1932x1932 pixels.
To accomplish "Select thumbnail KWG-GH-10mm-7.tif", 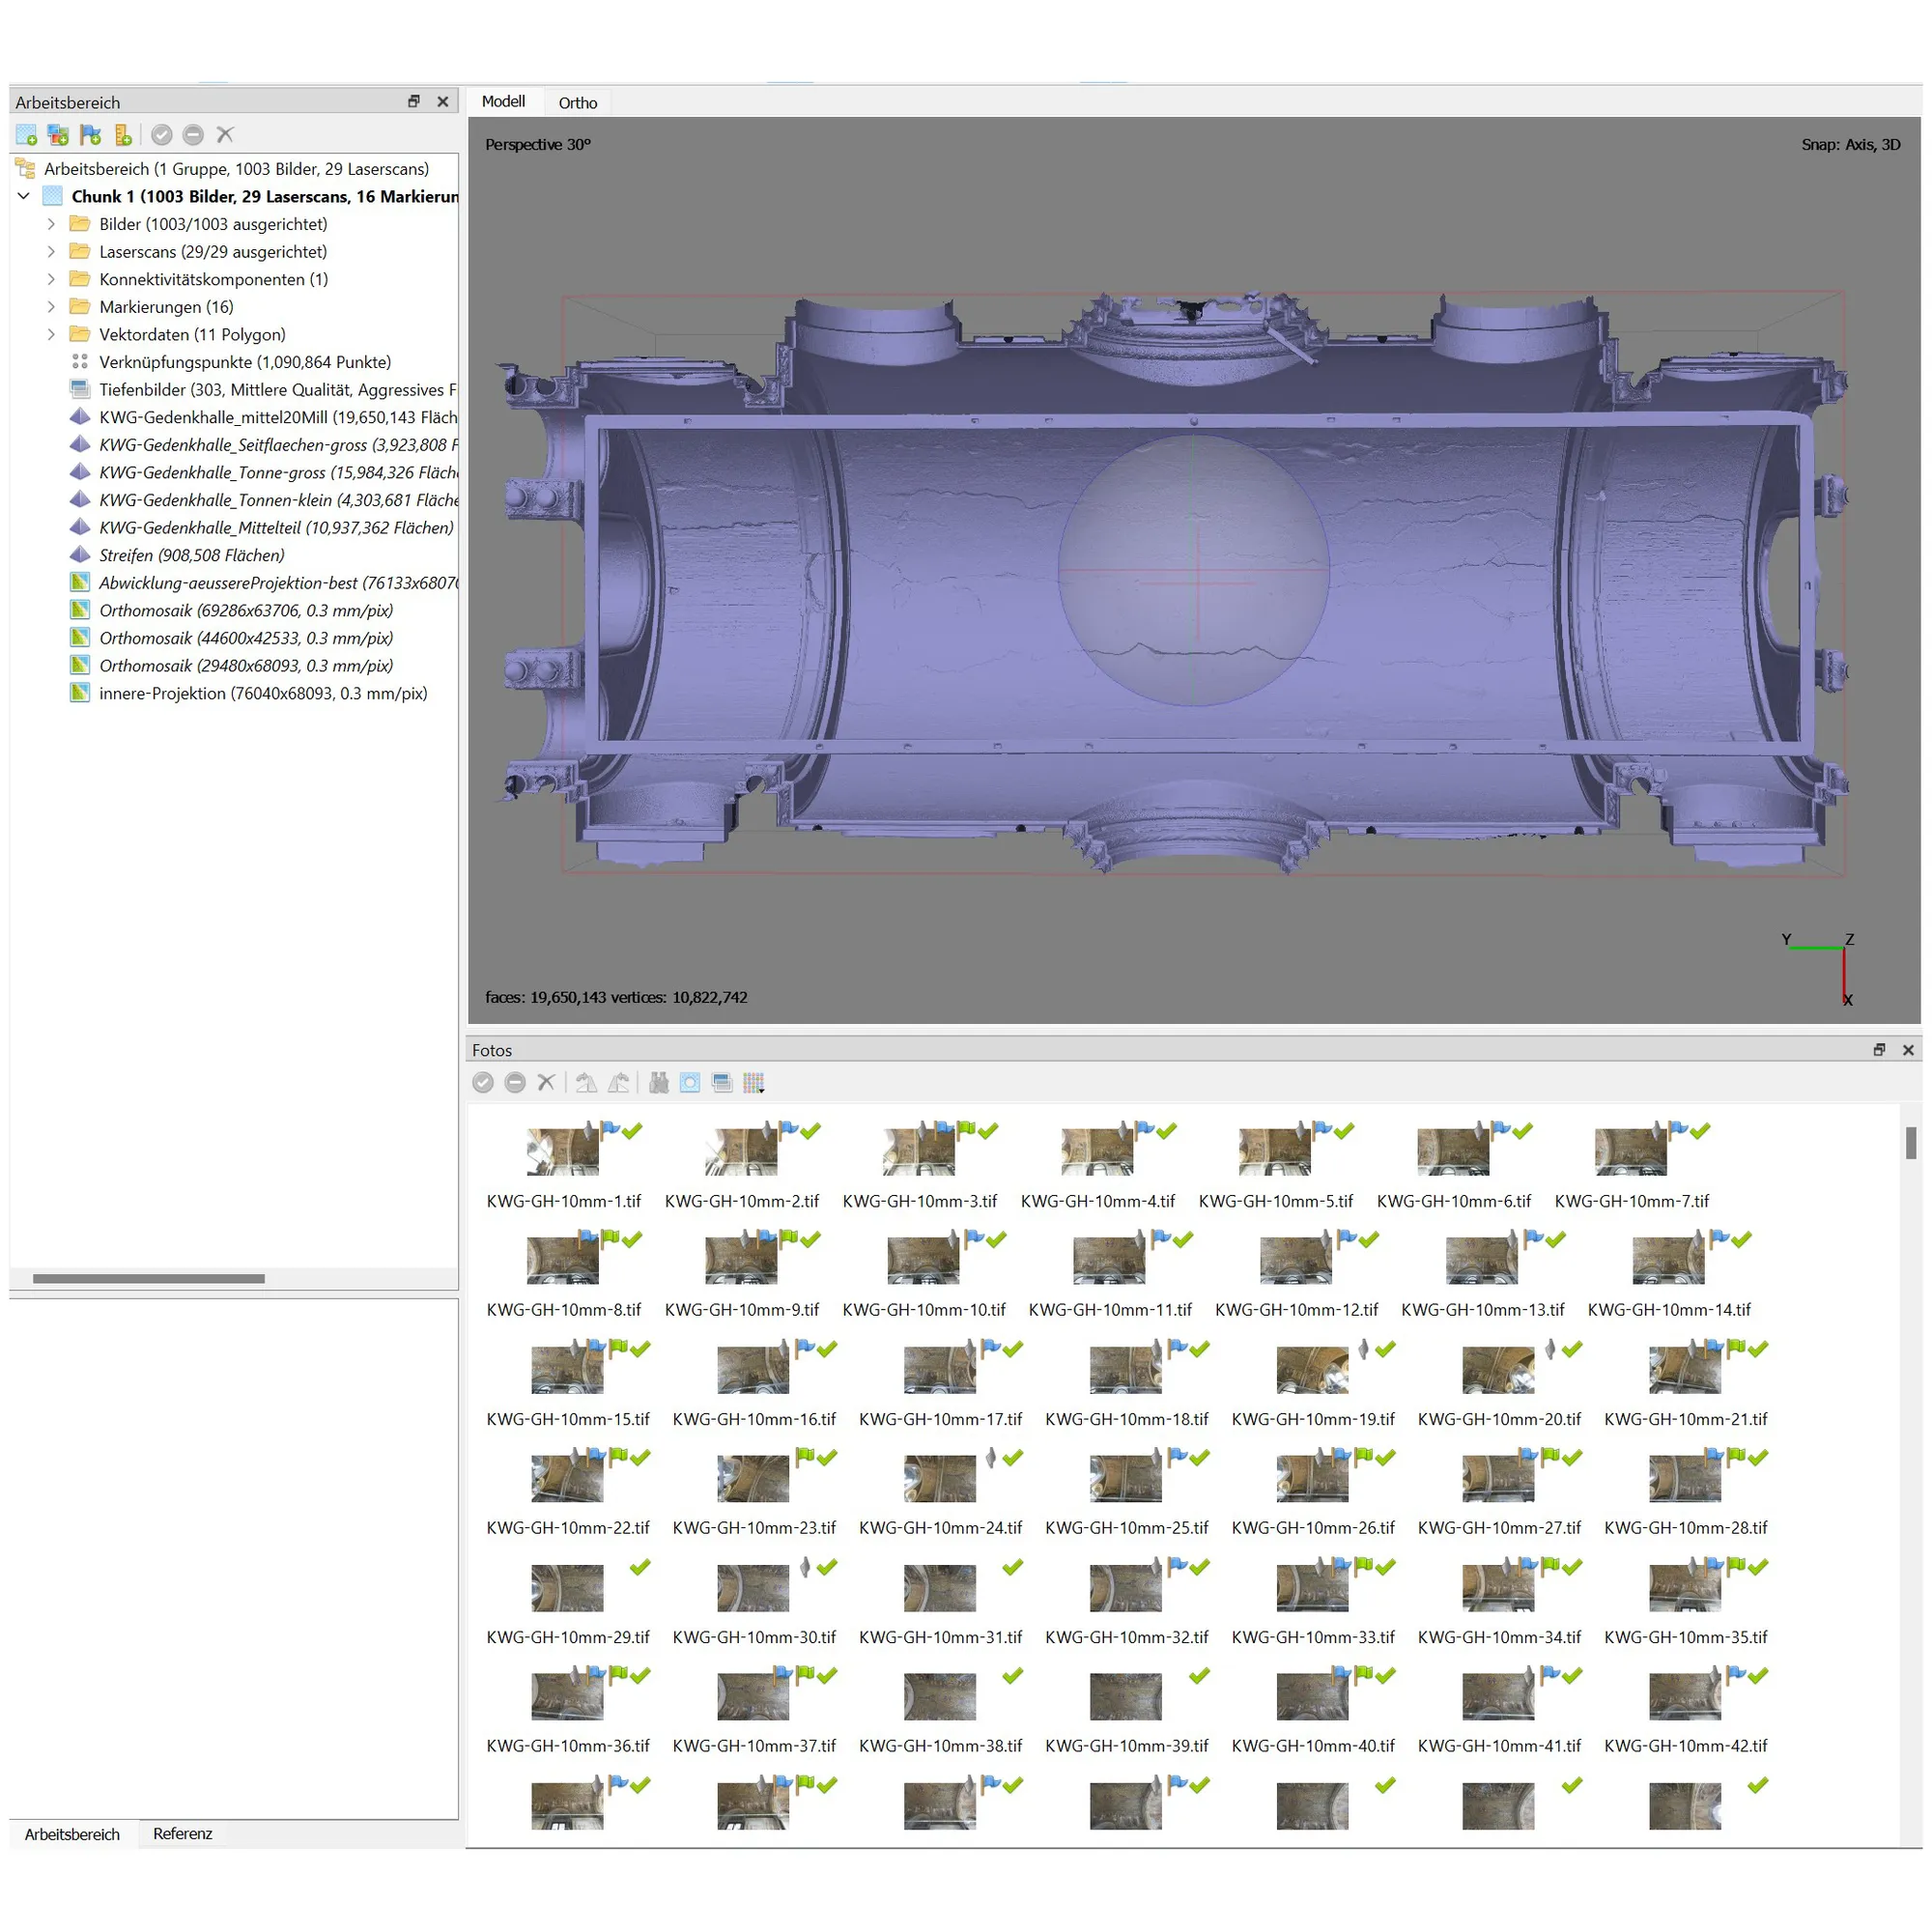I will point(1631,1151).
